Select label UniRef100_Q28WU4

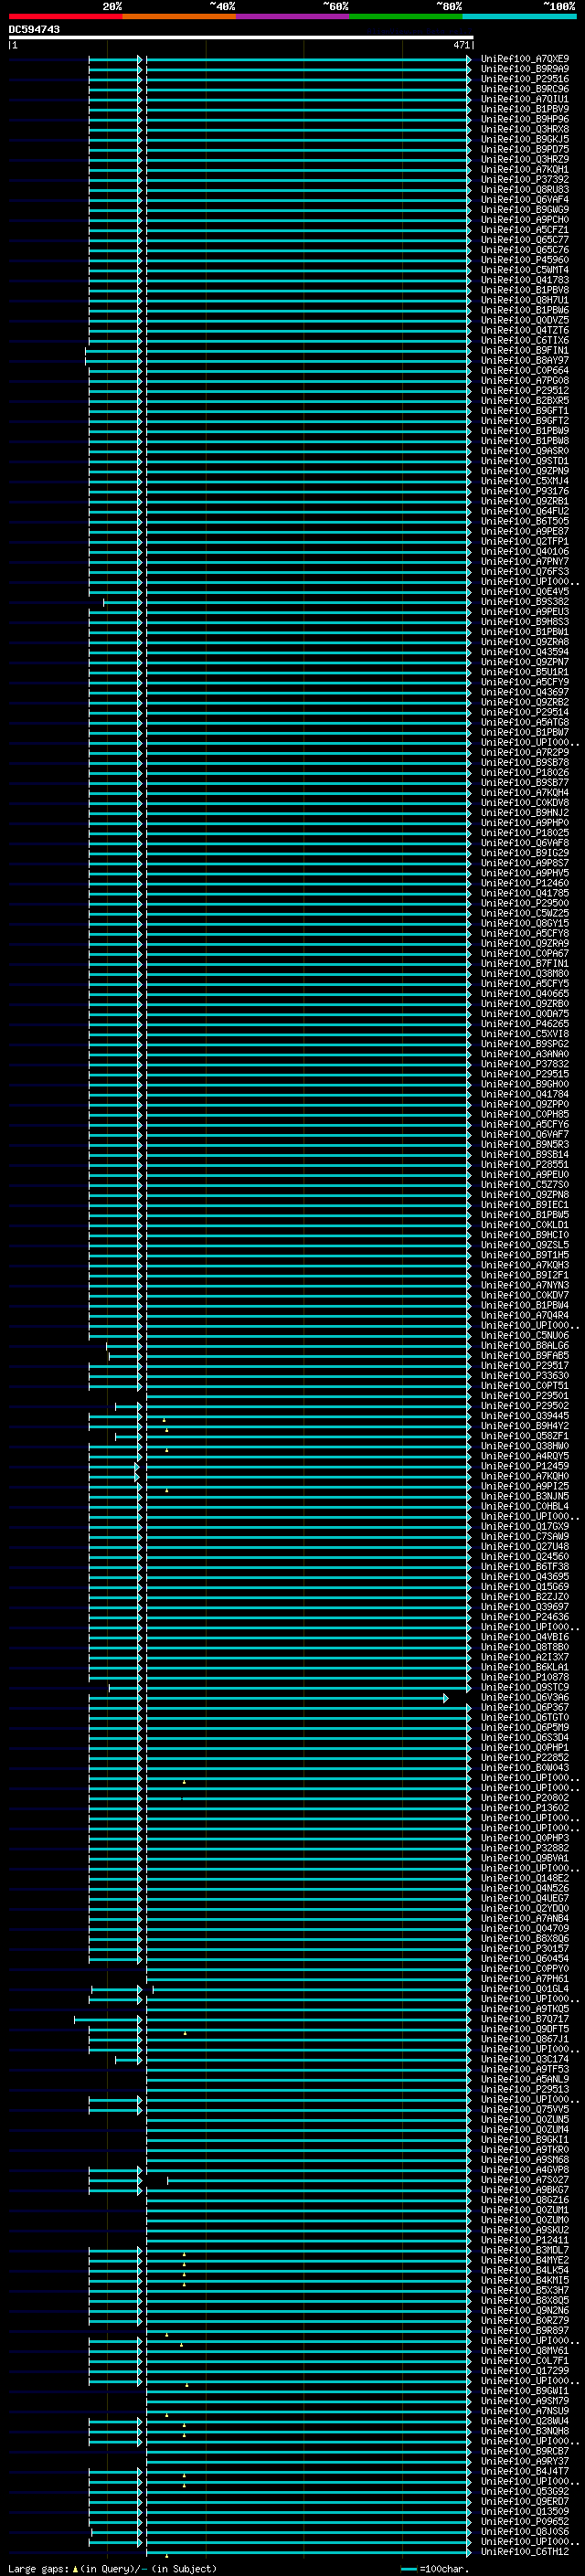(x=525, y=2422)
